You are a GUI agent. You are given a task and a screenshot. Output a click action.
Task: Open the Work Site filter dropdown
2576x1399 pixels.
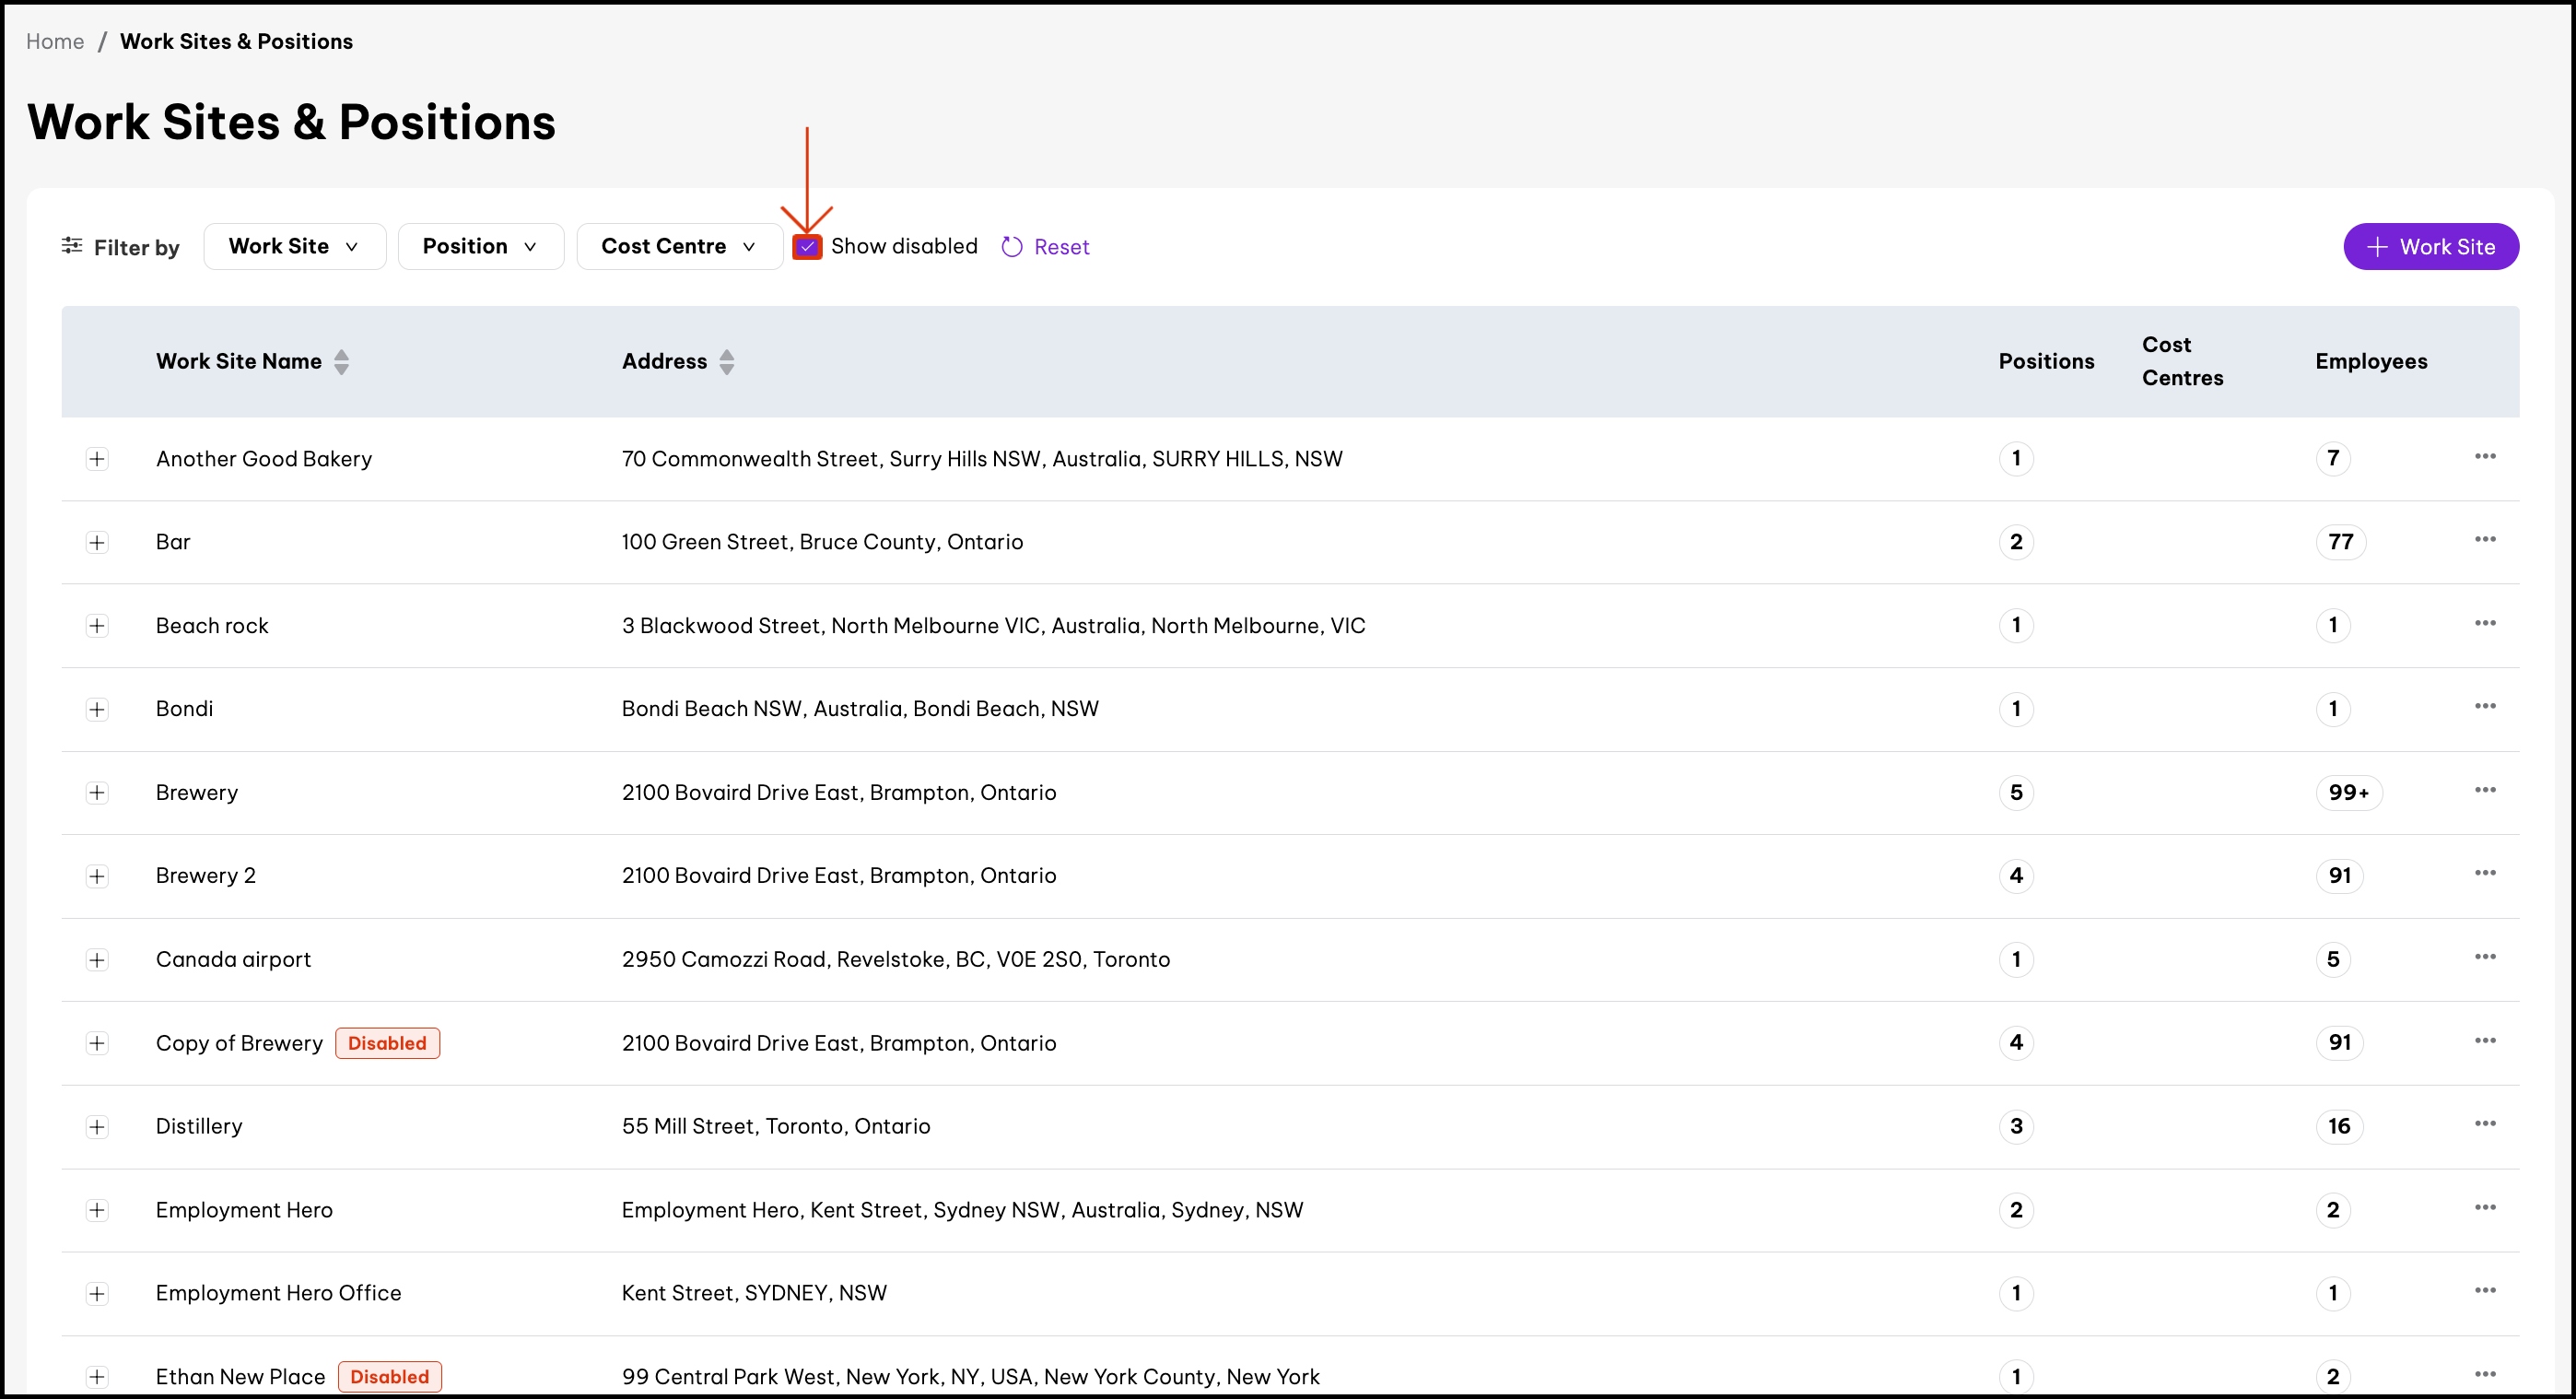coord(294,247)
